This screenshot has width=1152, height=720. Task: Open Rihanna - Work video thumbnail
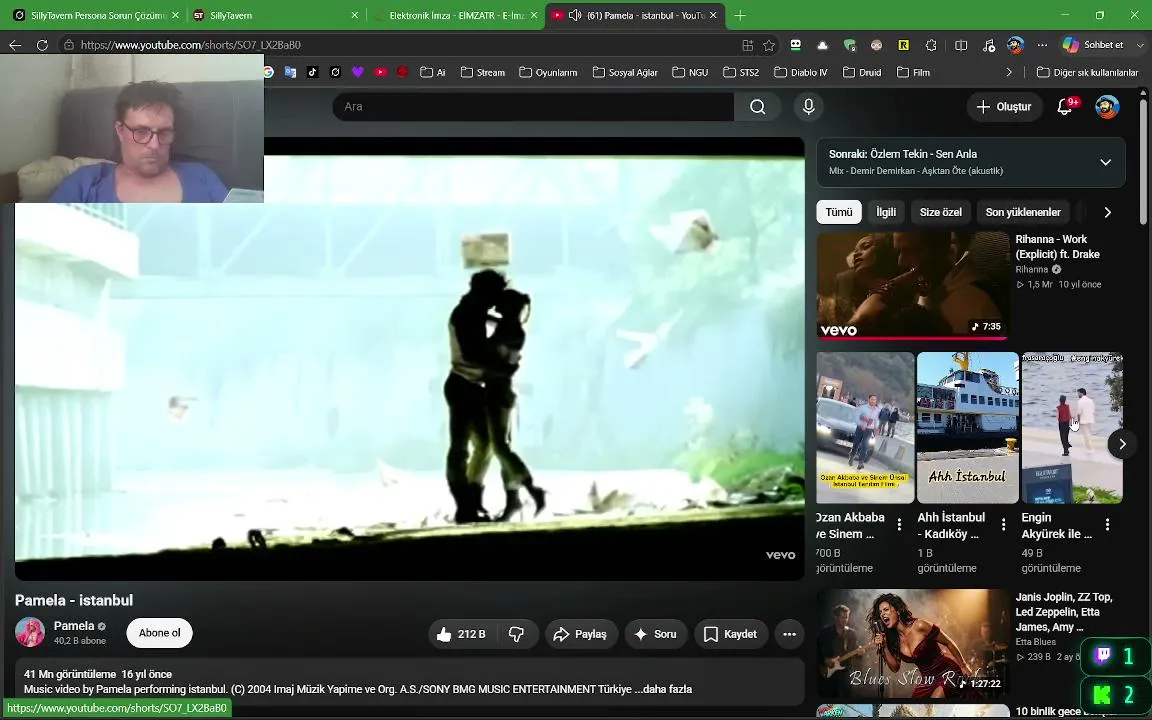click(912, 285)
